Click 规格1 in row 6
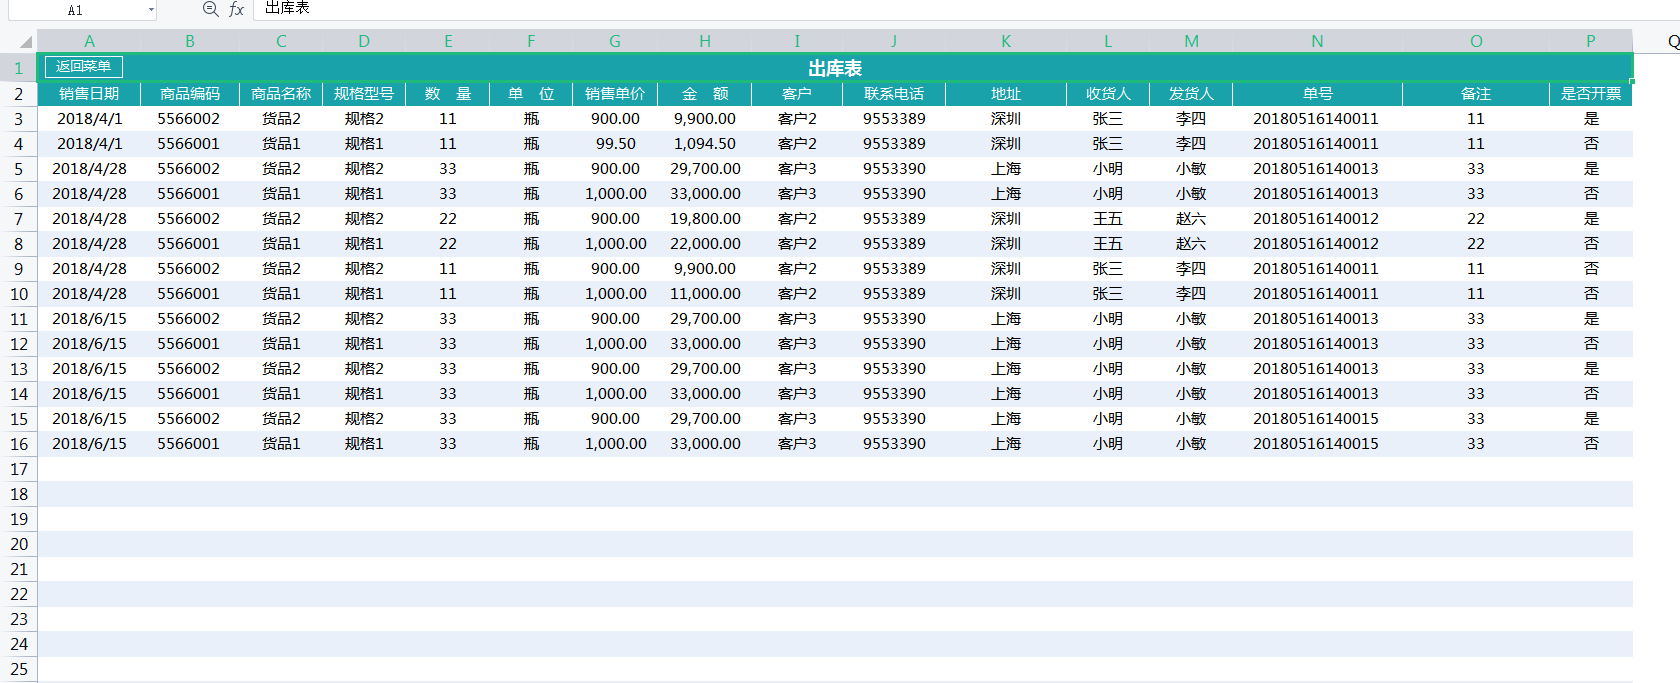The width and height of the screenshot is (1680, 683). [364, 193]
